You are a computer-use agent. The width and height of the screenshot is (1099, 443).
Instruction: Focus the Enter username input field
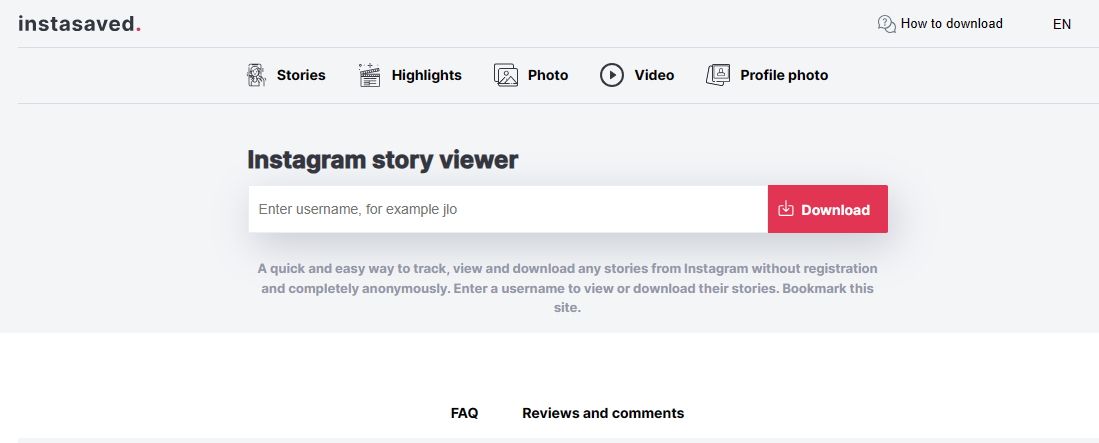pos(508,209)
